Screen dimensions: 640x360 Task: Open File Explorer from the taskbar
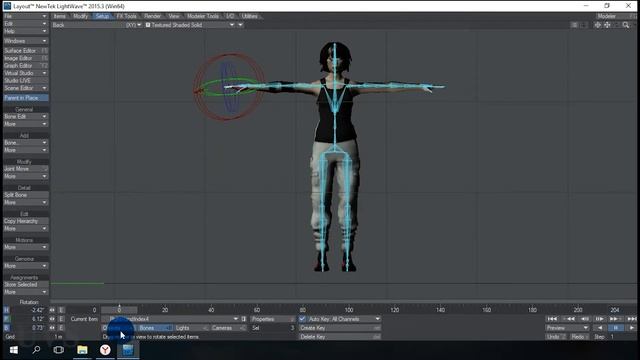(82, 350)
